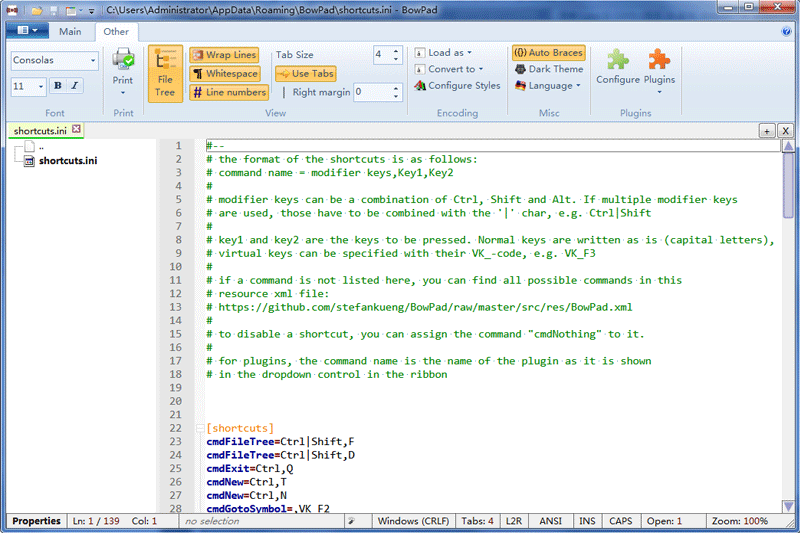800x533 pixels.
Task: Click the Open folder quick access icon
Action: 36,10
